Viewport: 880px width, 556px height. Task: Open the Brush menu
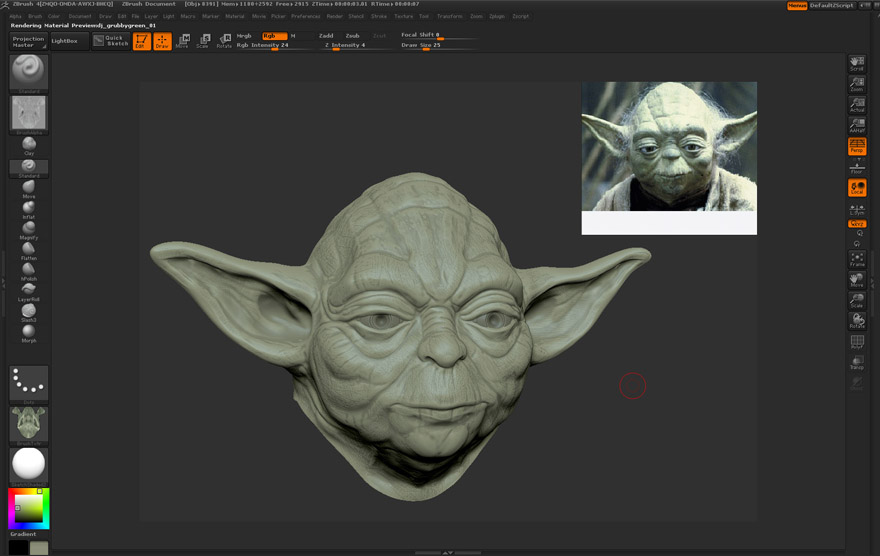tap(35, 16)
